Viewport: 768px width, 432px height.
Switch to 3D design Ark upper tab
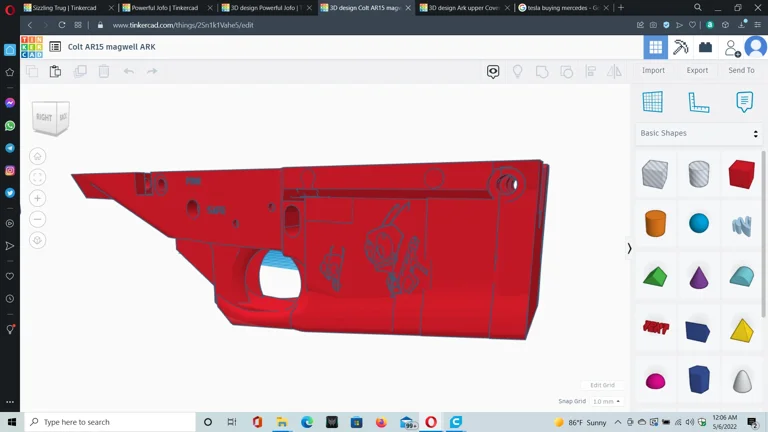click(461, 8)
